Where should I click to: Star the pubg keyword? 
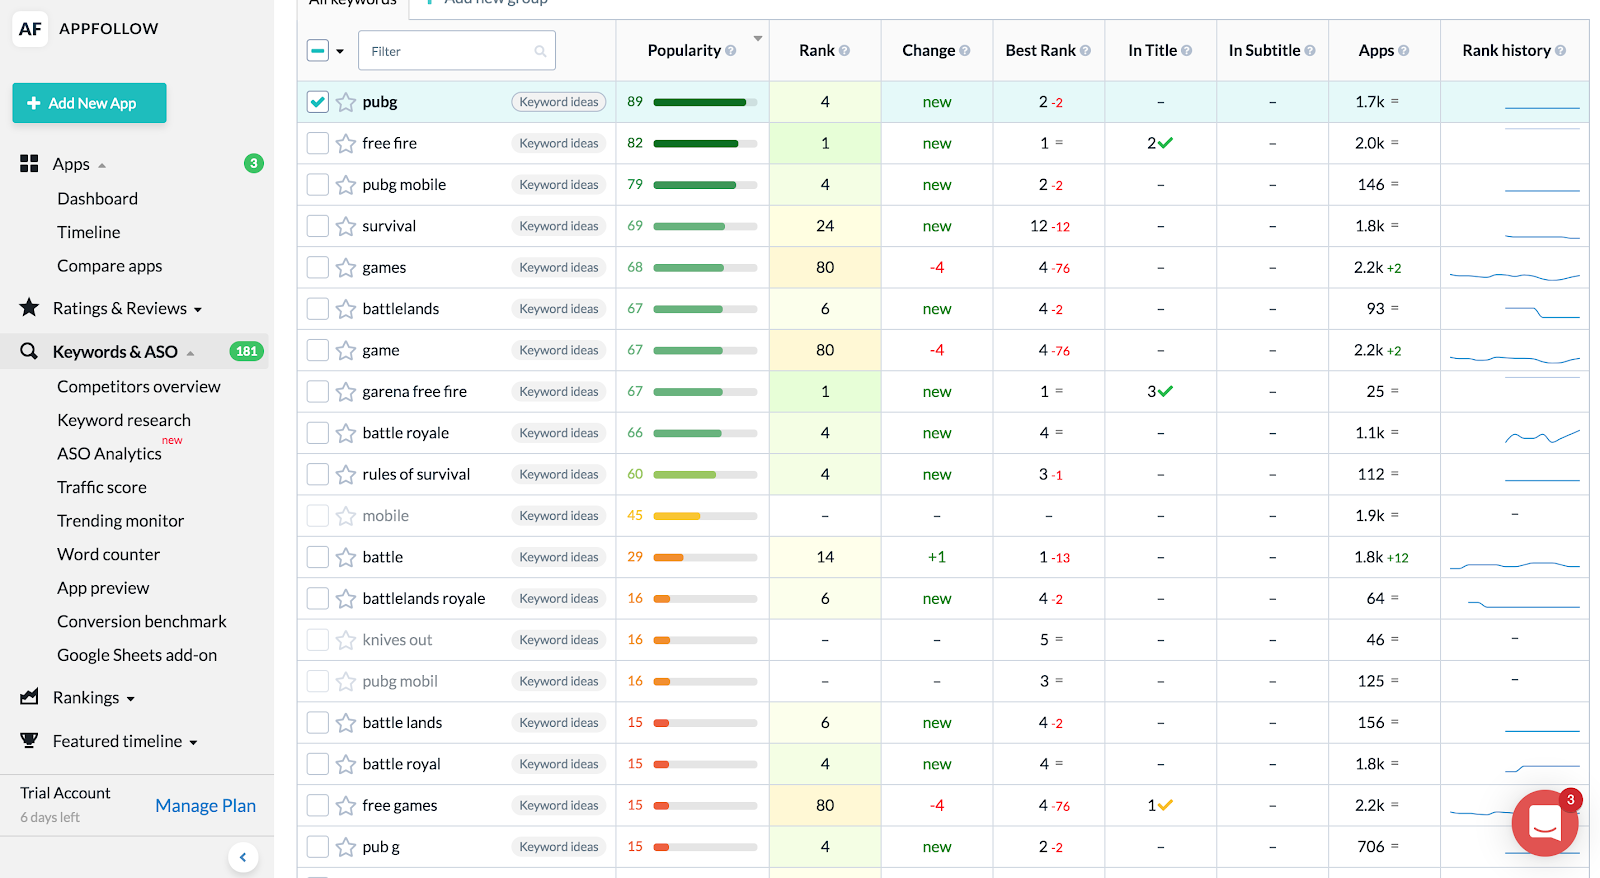tap(346, 102)
